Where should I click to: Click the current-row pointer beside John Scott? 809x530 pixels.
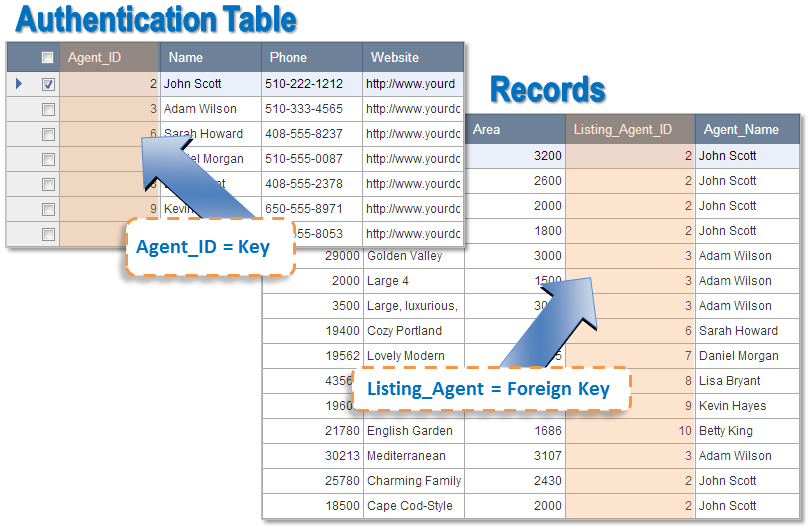click(x=19, y=84)
